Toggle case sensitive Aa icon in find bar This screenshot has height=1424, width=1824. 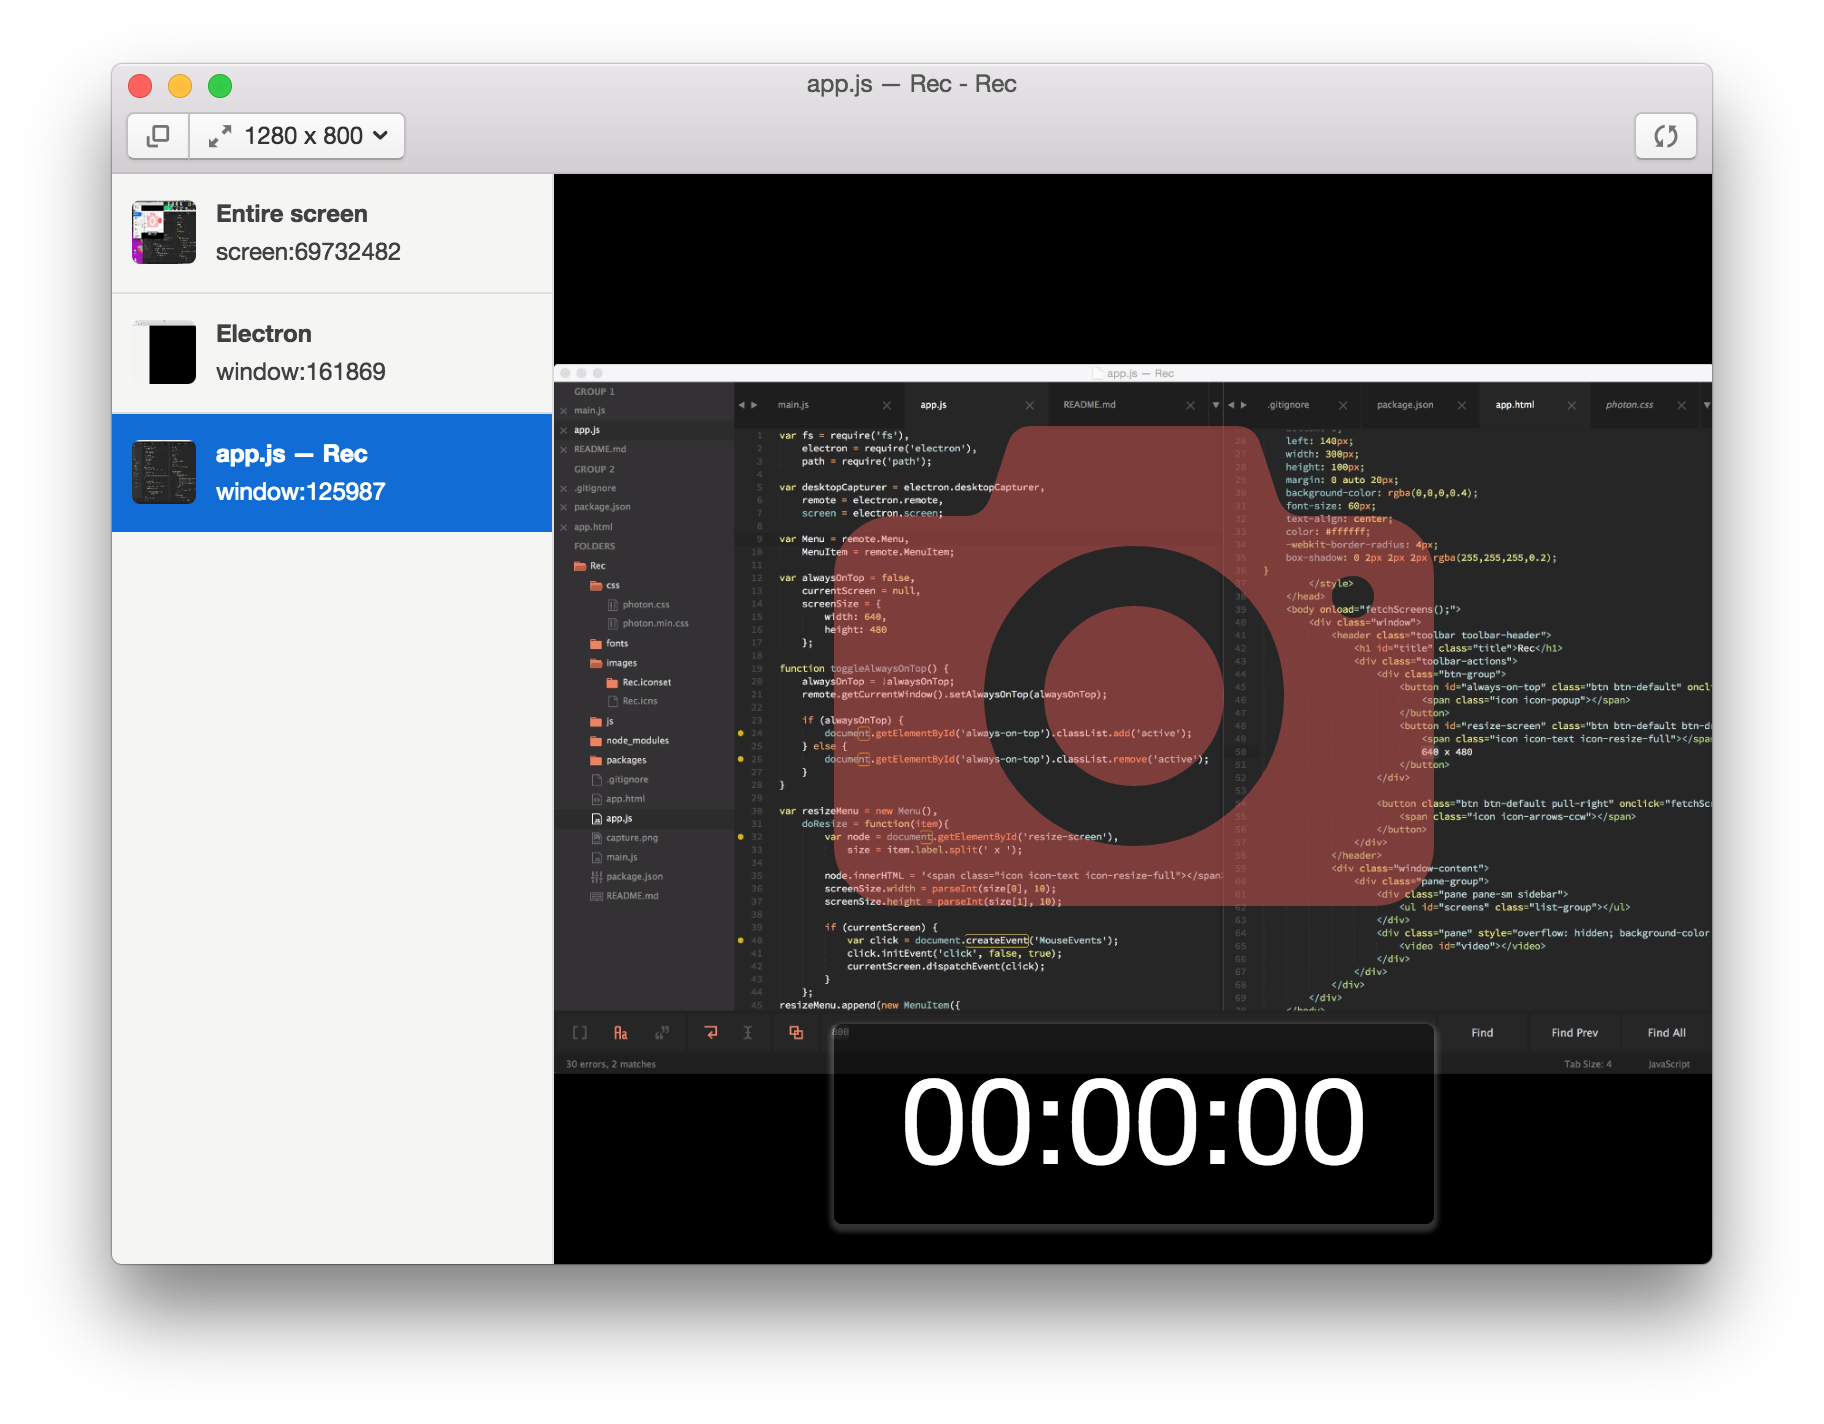point(621,1033)
